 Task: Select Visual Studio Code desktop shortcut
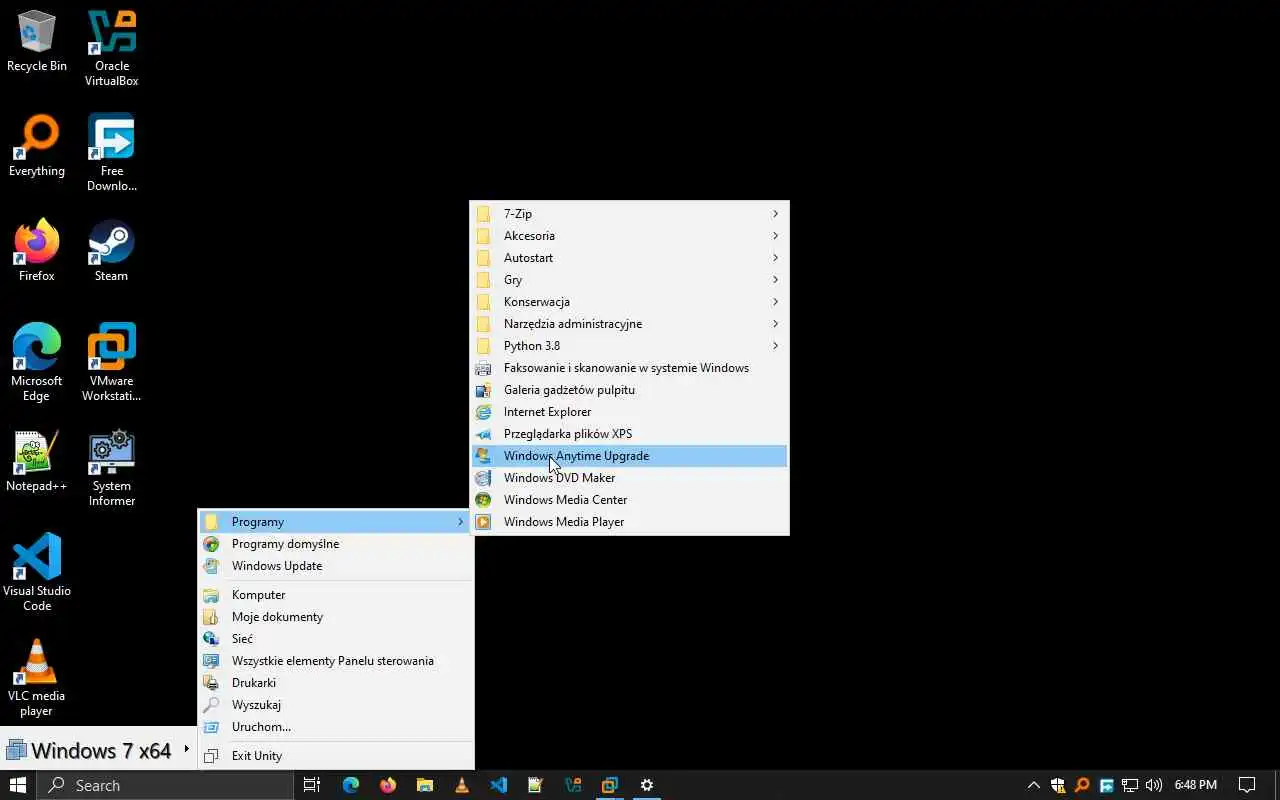pyautogui.click(x=37, y=573)
